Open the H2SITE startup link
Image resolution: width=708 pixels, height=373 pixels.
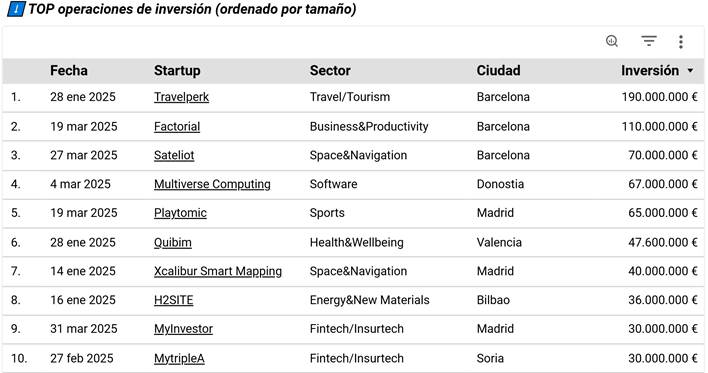click(173, 300)
